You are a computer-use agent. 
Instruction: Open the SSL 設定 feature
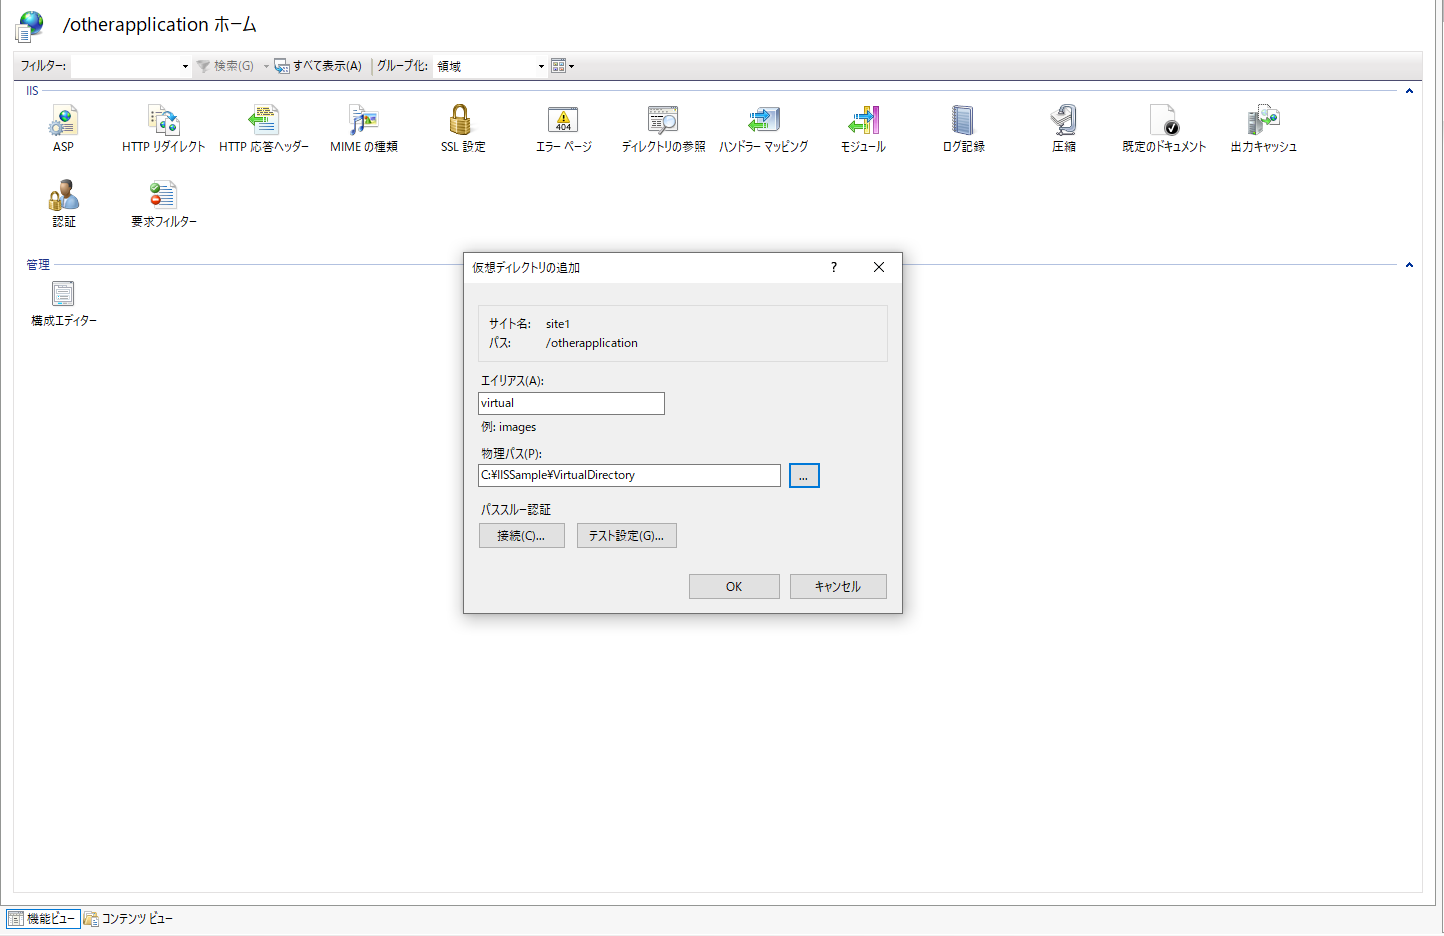[463, 129]
